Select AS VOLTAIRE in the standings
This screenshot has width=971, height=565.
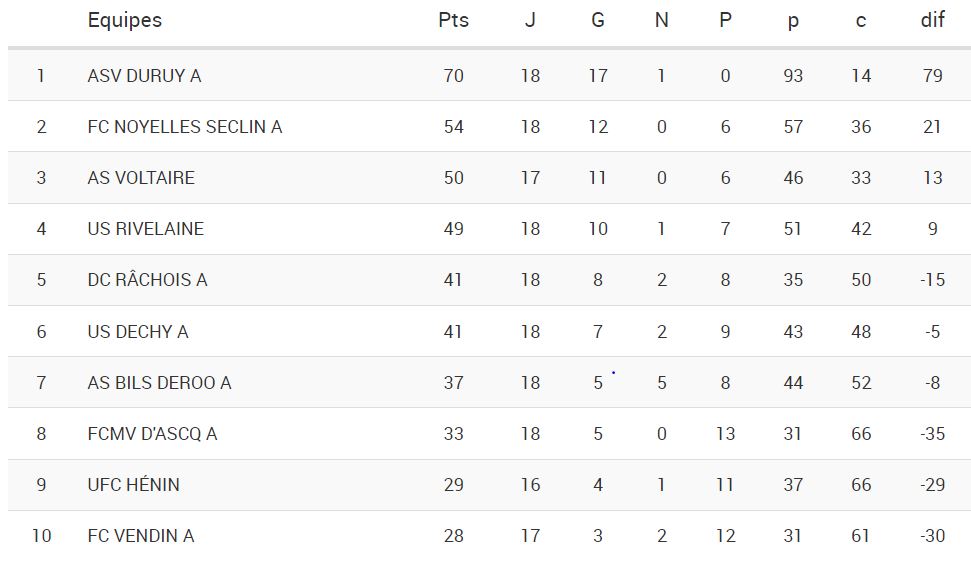pos(141,177)
